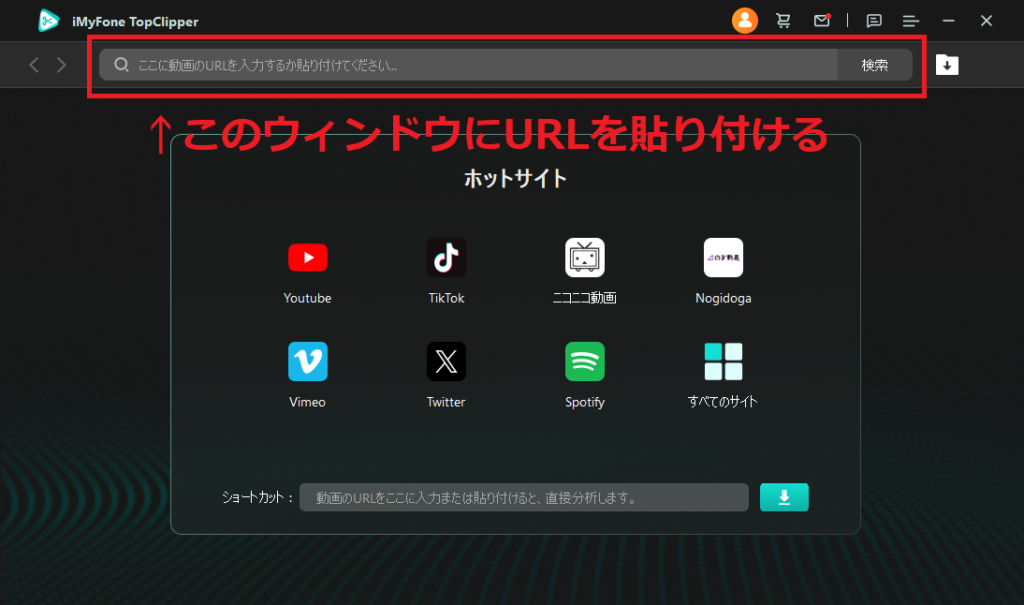Viewport: 1024px width, 605px height.
Task: Open the Nogidoga site icon
Action: click(723, 257)
